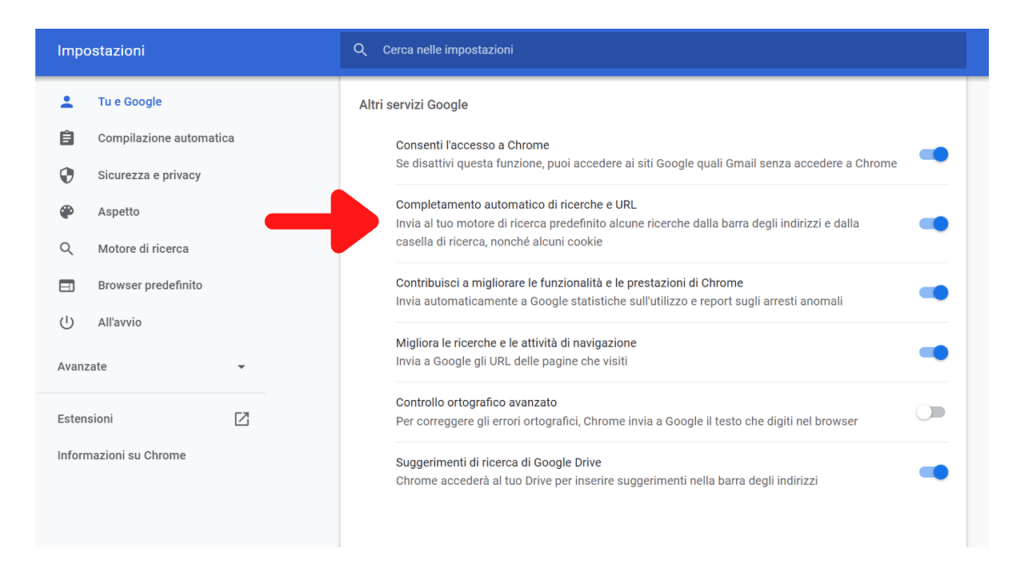1024x576 pixels.
Task: Click the search icon in the settings search bar
Action: (360, 50)
